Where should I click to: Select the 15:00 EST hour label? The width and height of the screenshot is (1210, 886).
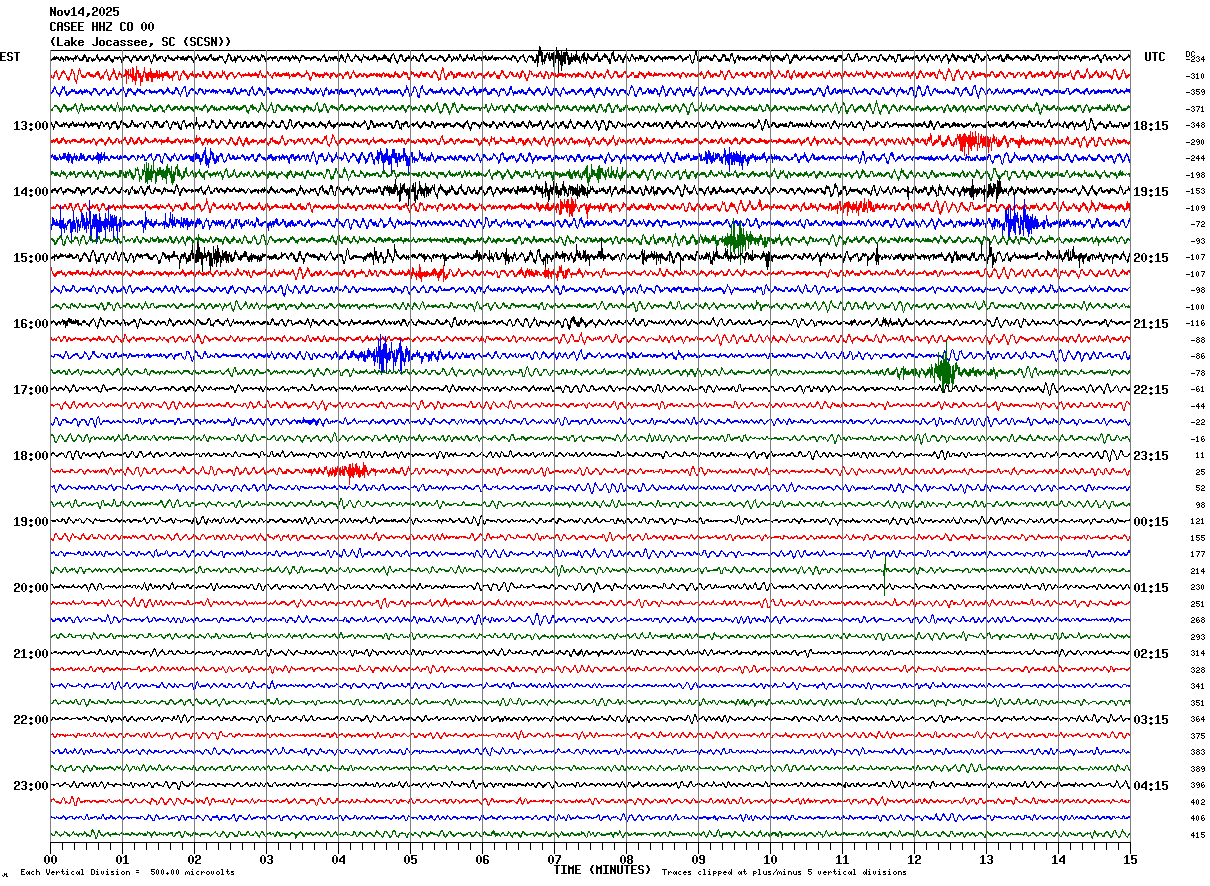pos(31,258)
